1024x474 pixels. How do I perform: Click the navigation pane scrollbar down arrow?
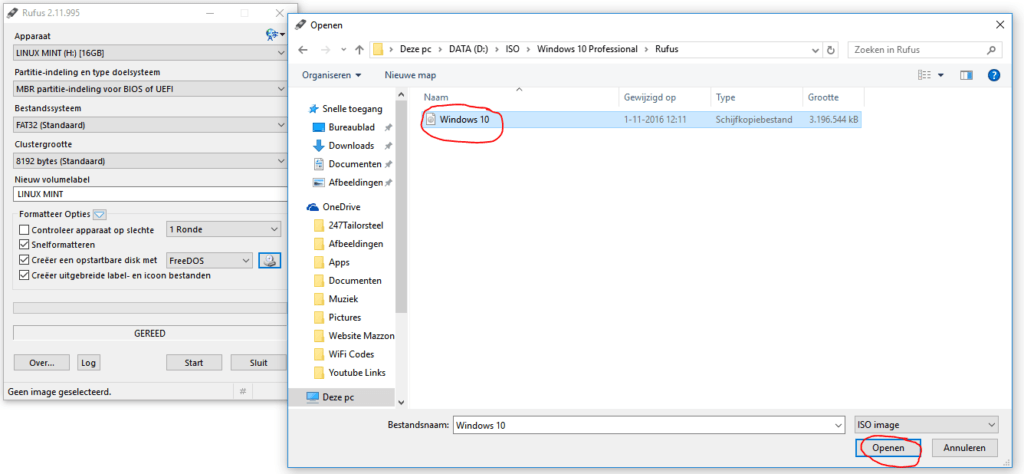click(401, 403)
